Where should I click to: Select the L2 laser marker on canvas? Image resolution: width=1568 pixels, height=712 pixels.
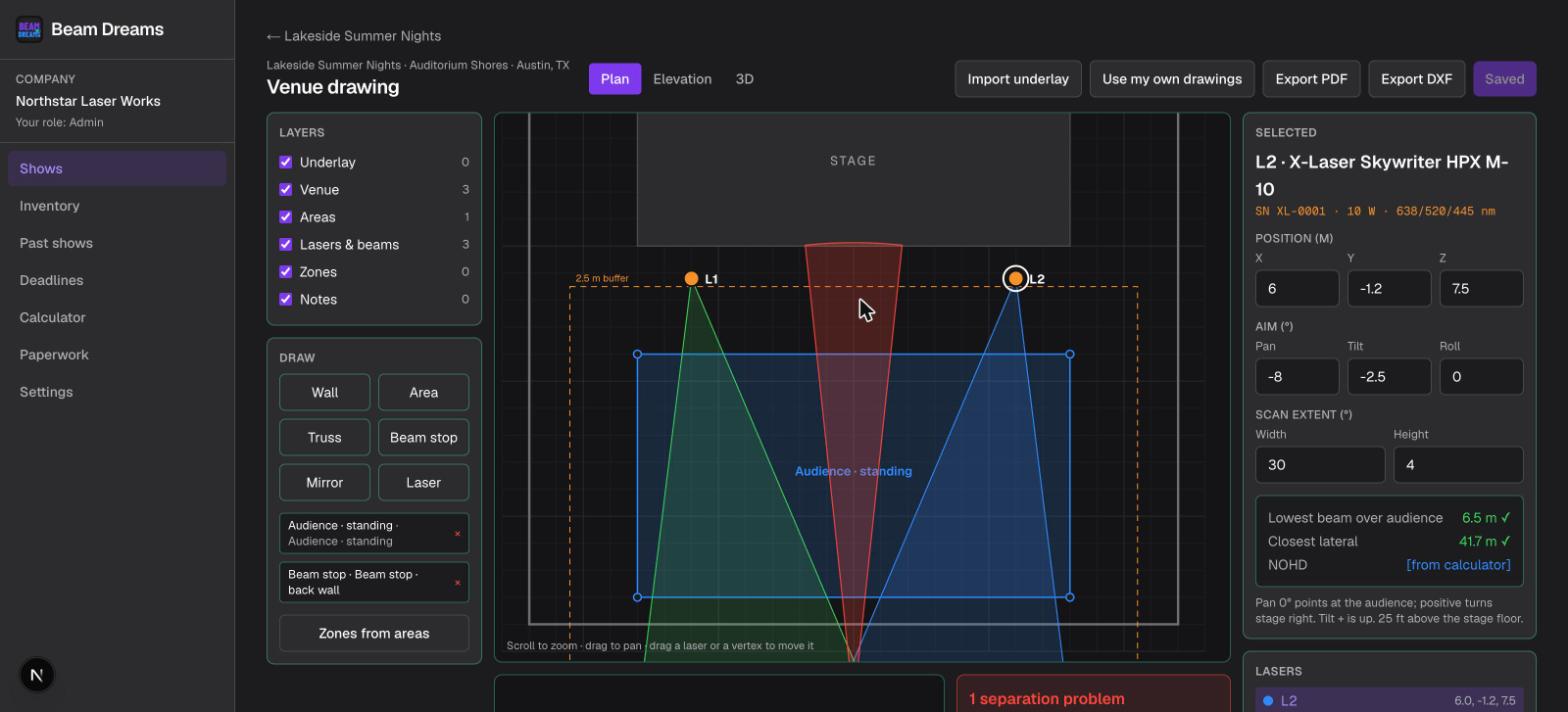click(1016, 278)
